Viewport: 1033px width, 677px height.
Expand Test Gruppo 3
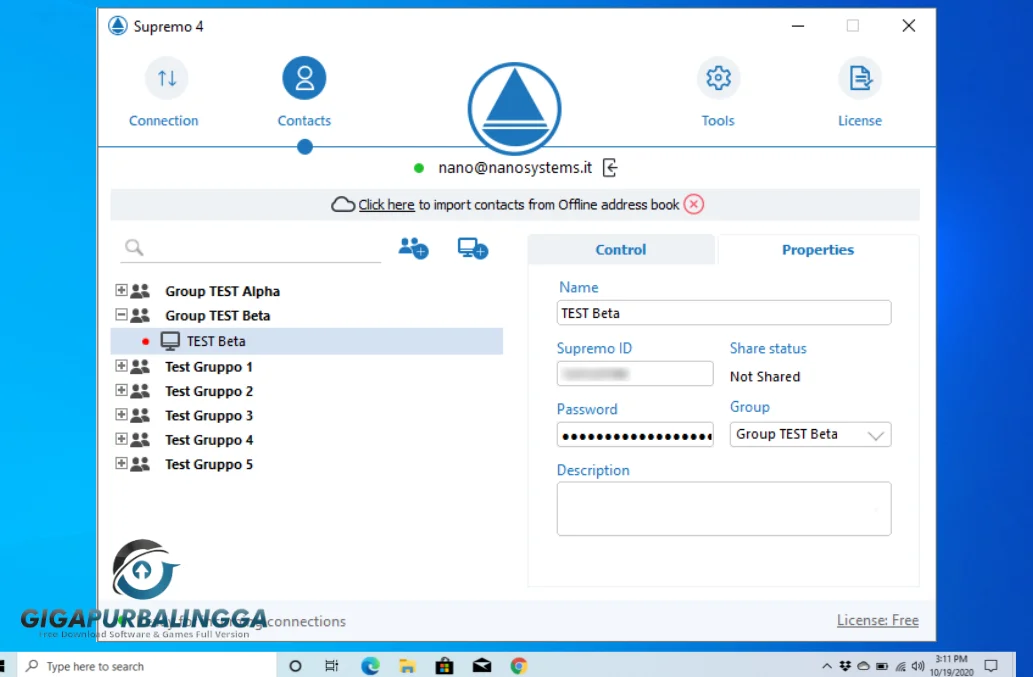coord(121,414)
